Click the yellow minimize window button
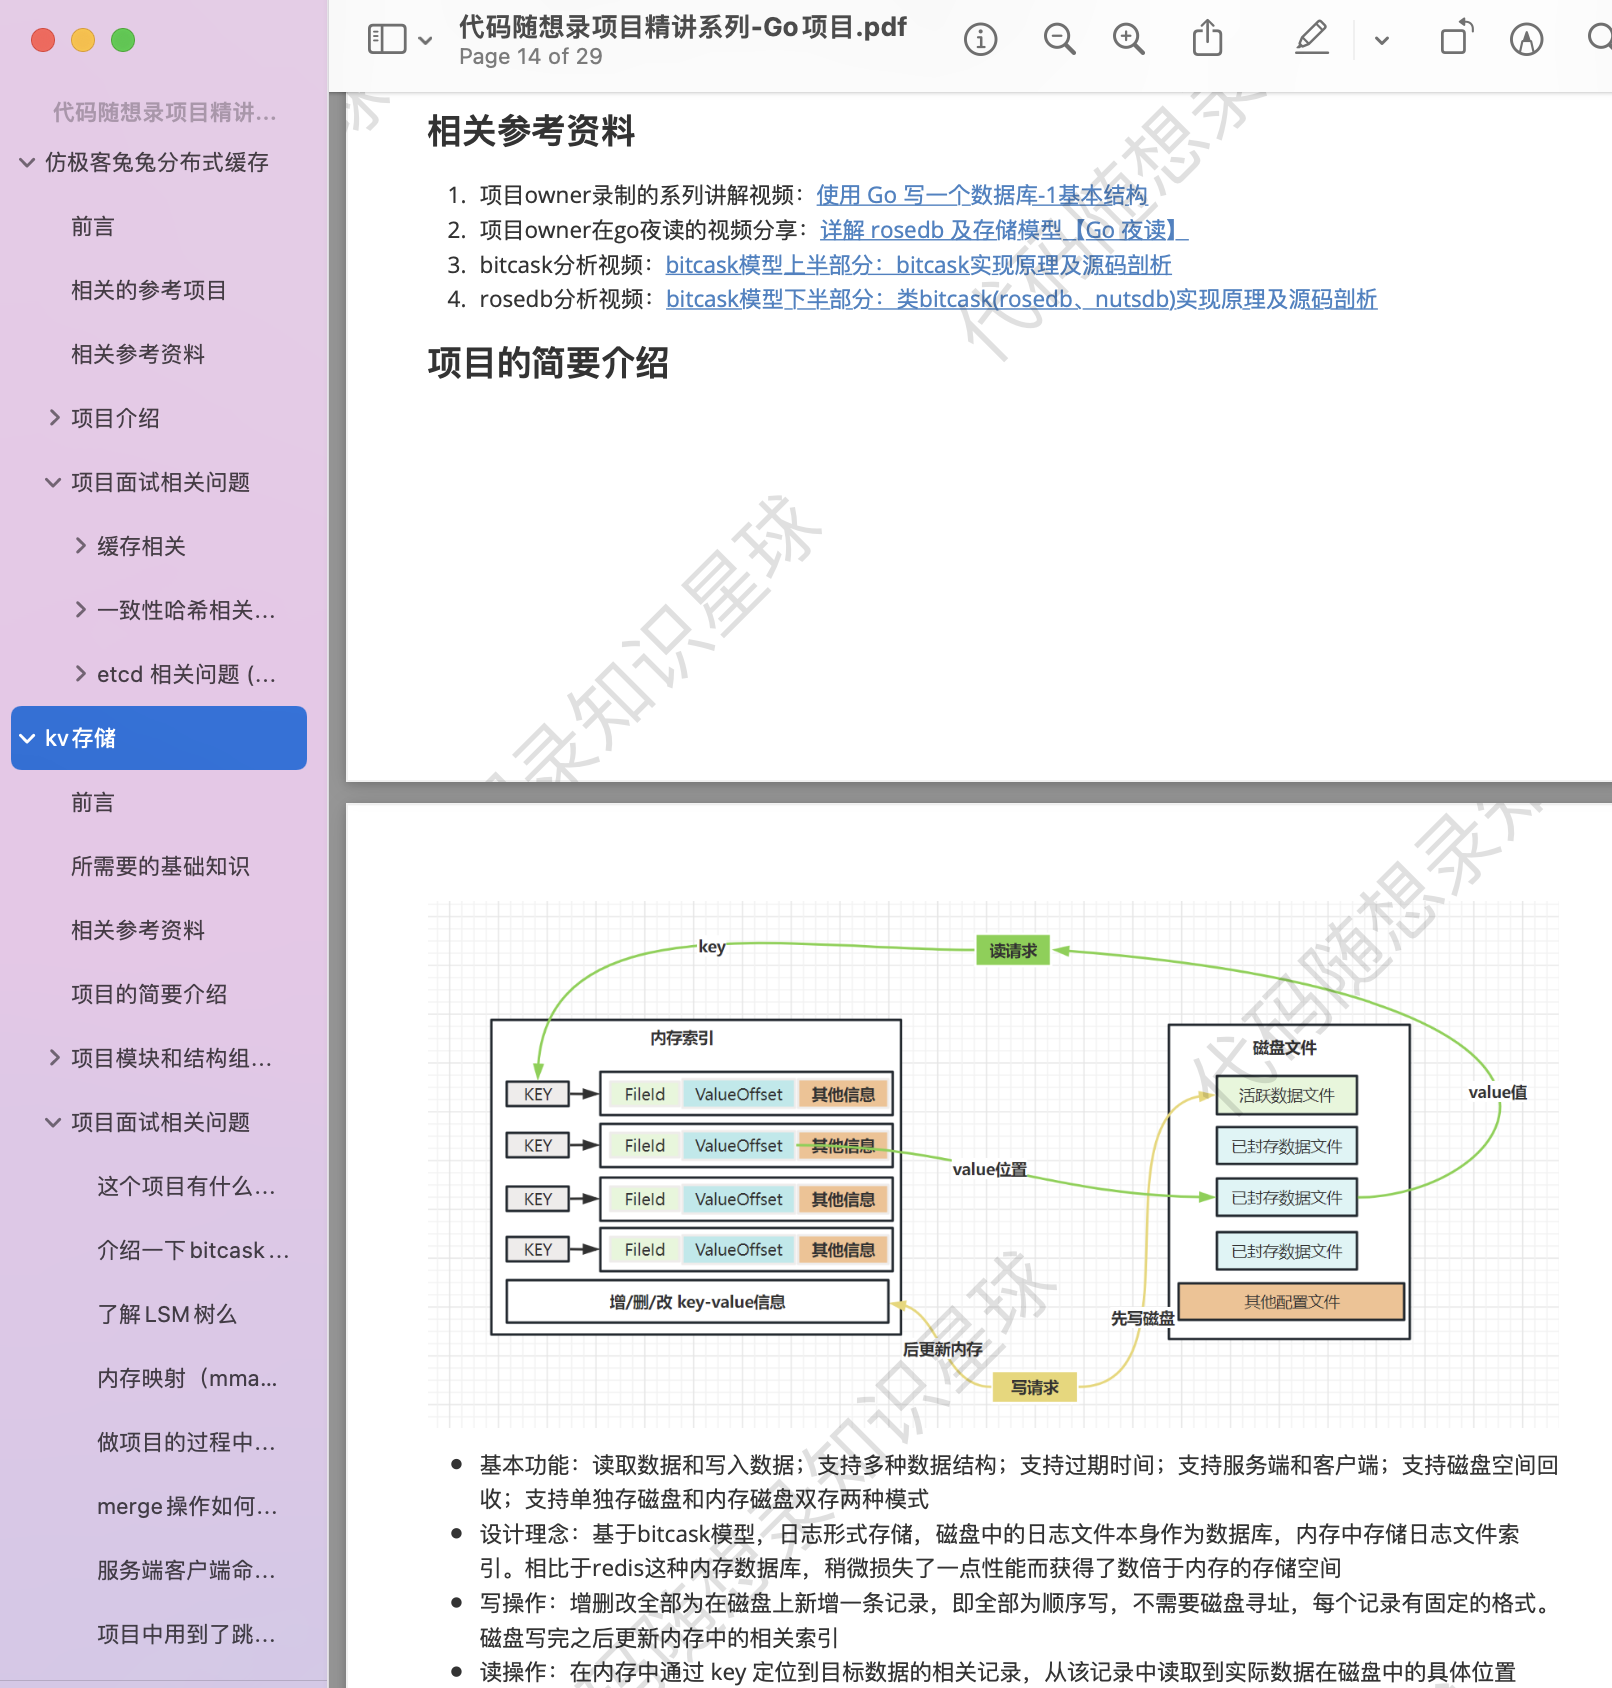The height and width of the screenshot is (1688, 1612). click(x=83, y=40)
